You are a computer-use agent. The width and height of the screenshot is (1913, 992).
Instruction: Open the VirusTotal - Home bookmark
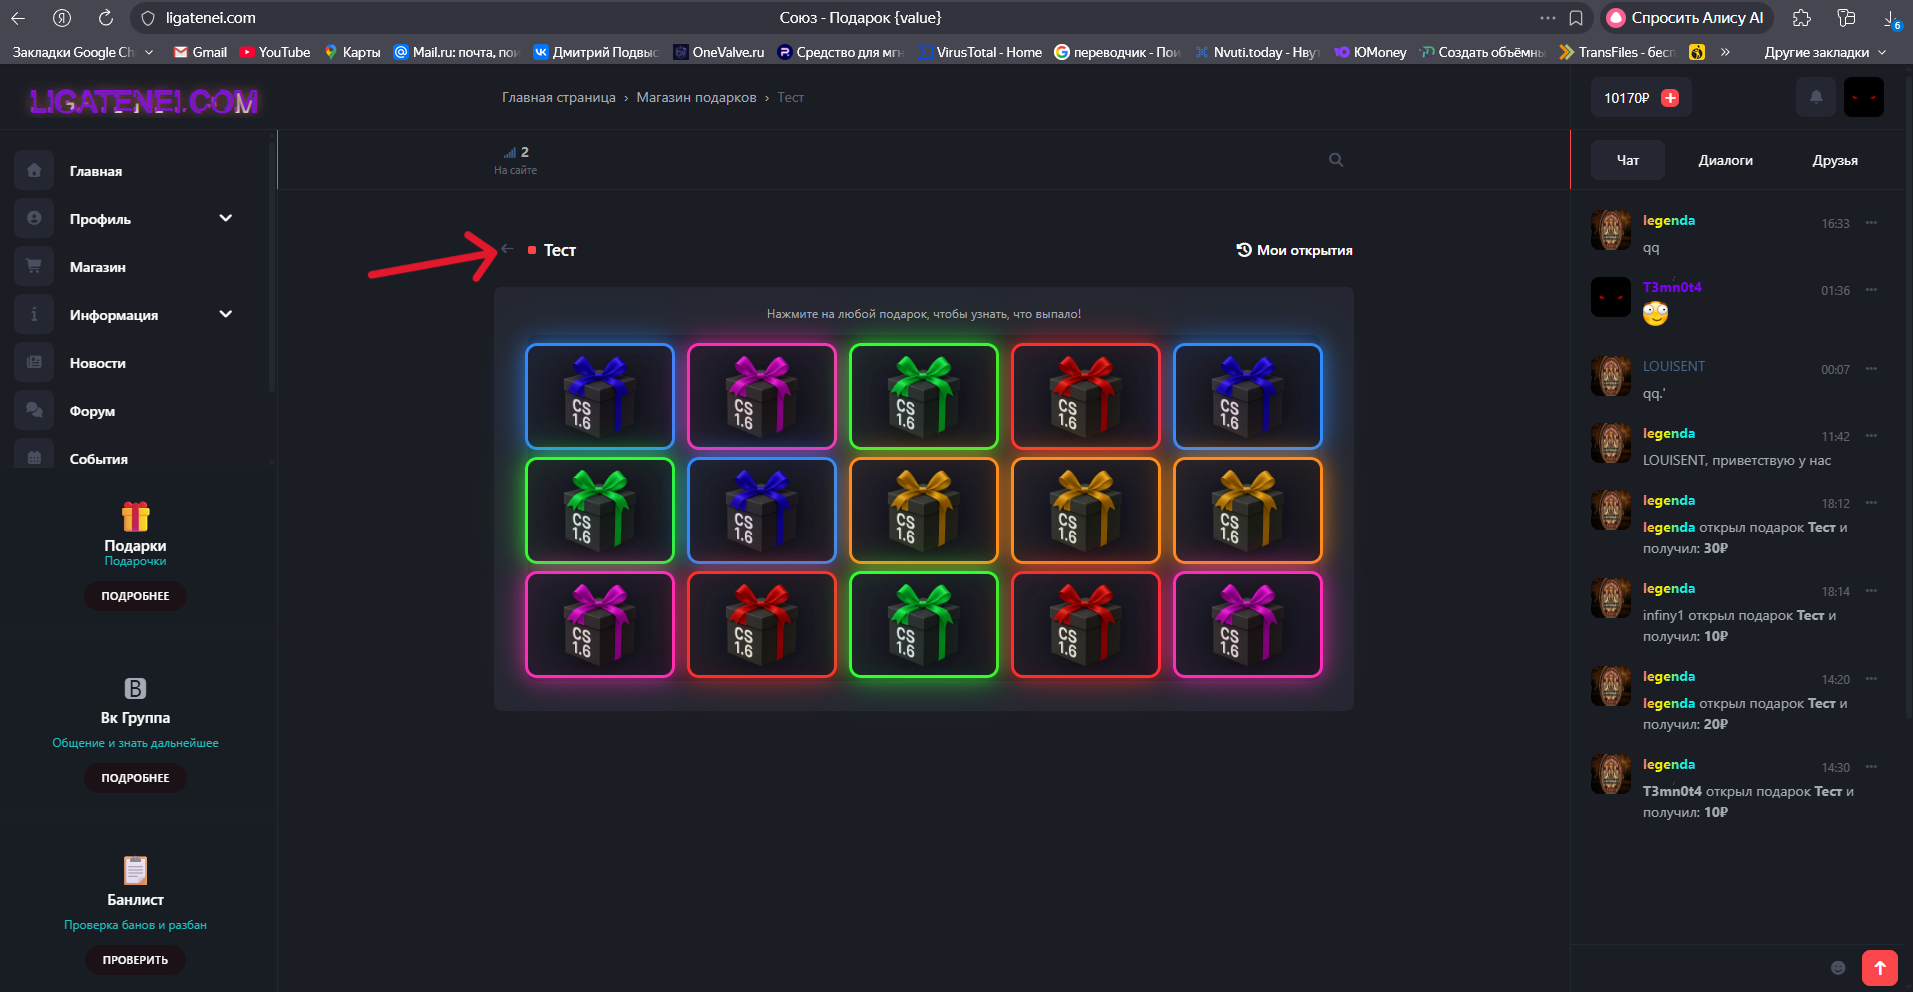(980, 52)
